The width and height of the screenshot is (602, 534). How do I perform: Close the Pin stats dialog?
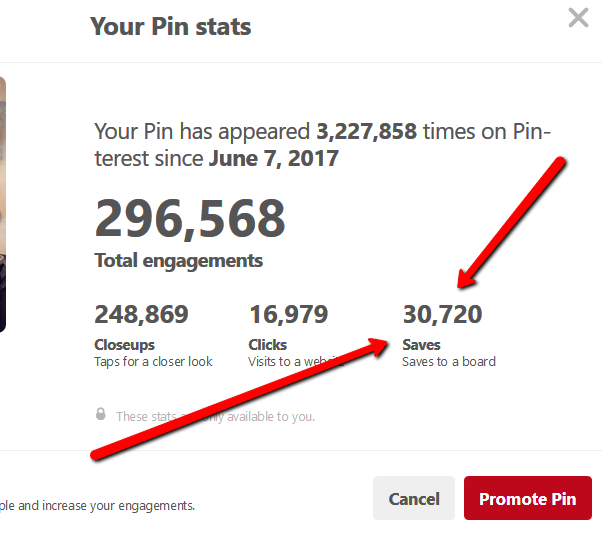pyautogui.click(x=578, y=17)
